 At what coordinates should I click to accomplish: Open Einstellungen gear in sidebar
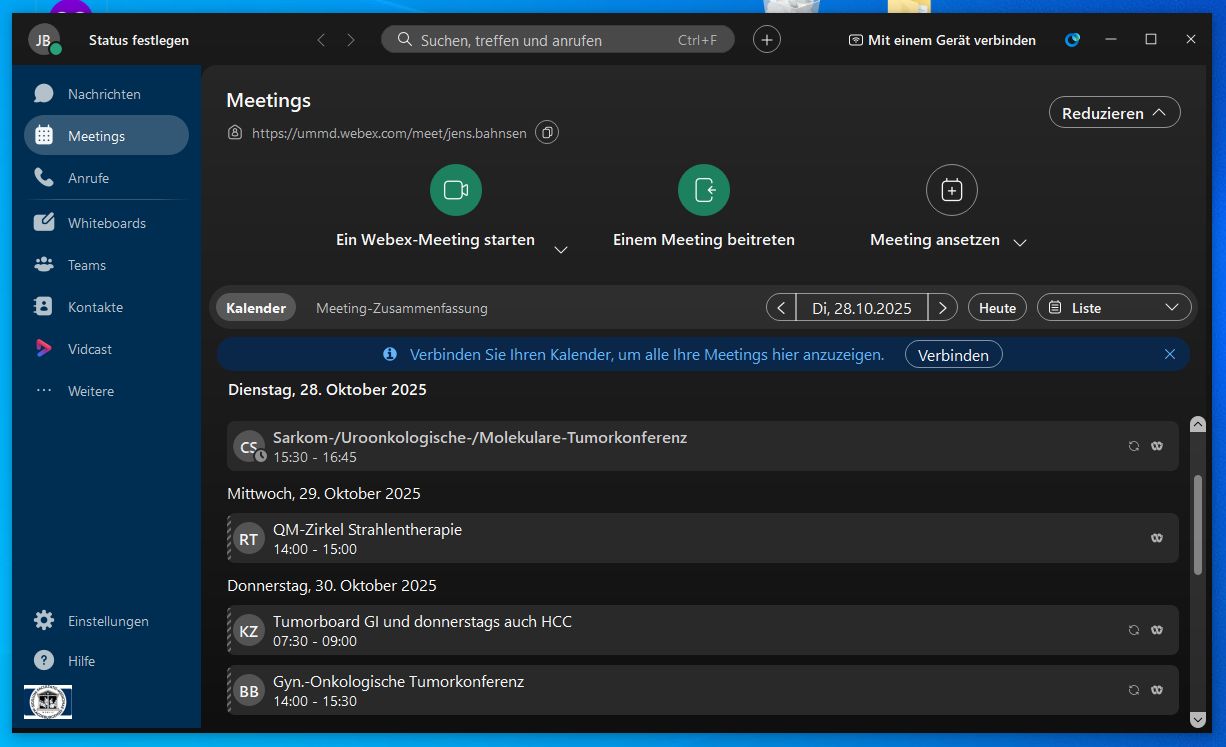click(x=107, y=621)
